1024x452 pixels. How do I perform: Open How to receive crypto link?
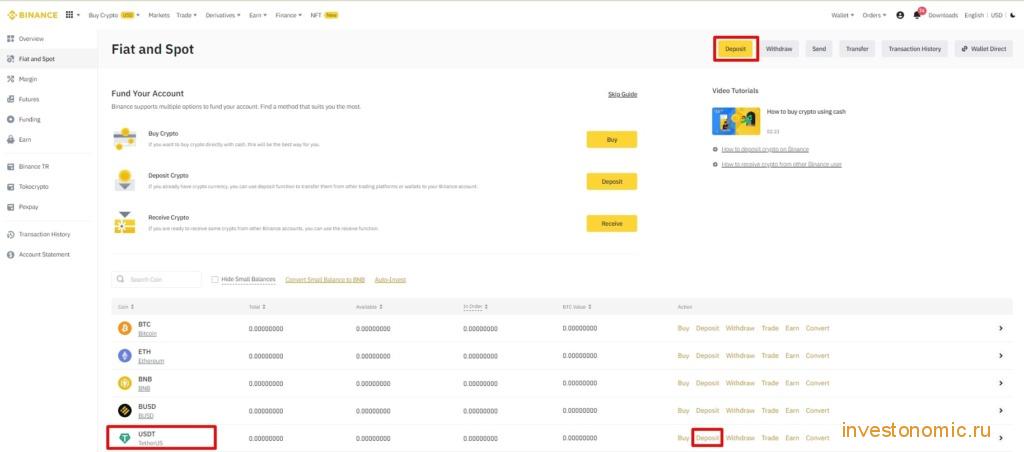click(x=781, y=164)
